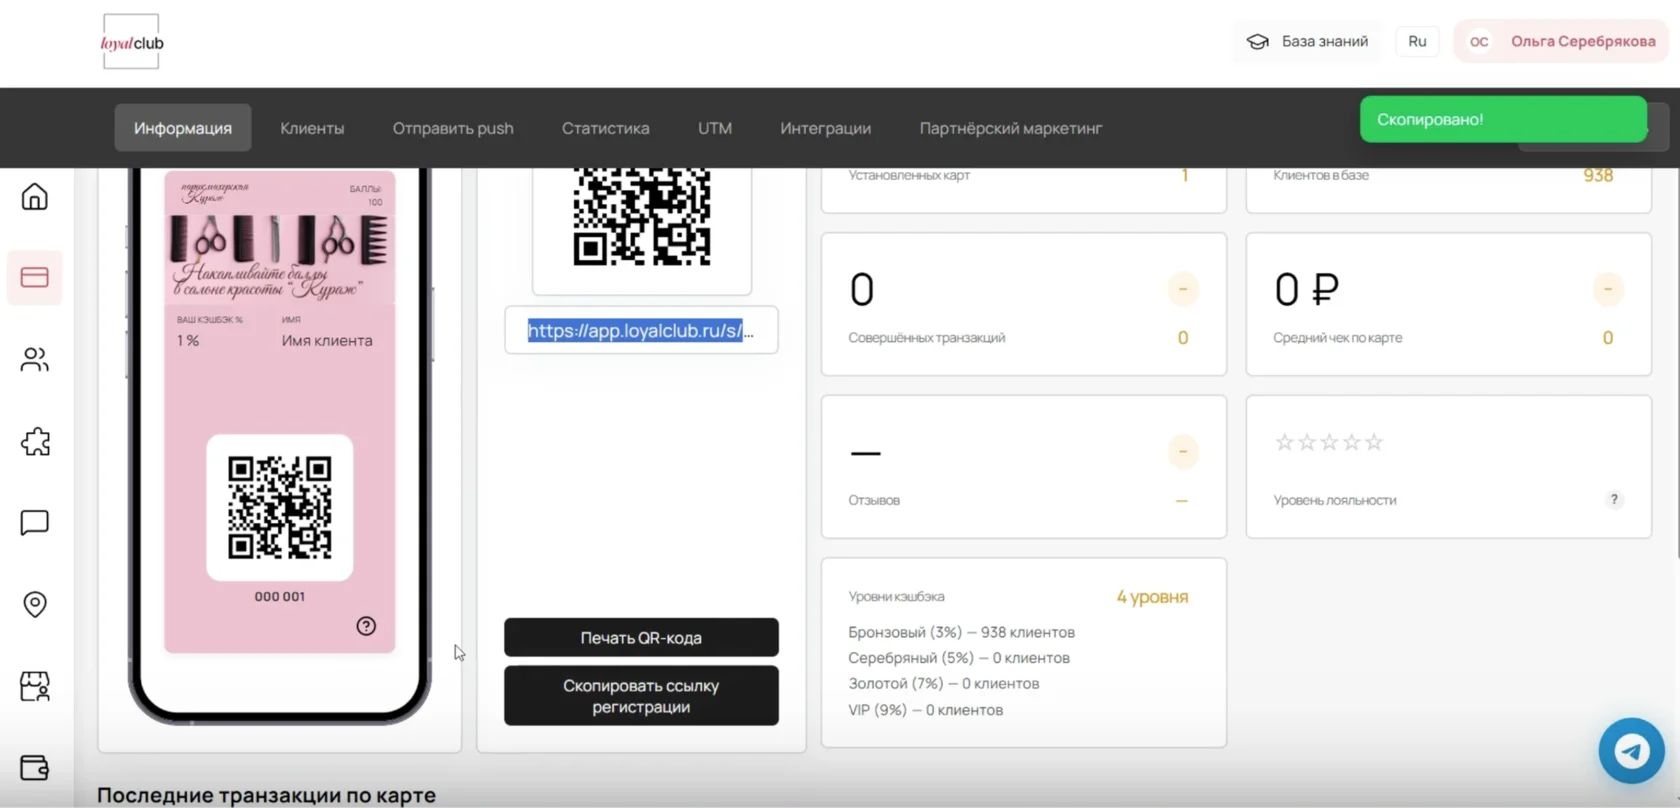Switch to the Клиенты tab
Image resolution: width=1680 pixels, height=808 pixels.
click(312, 128)
